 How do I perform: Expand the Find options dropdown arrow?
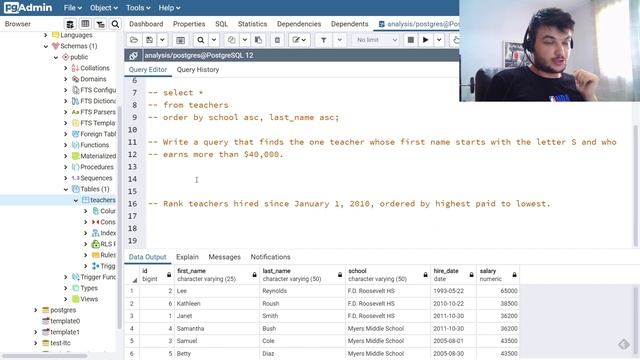point(213,40)
